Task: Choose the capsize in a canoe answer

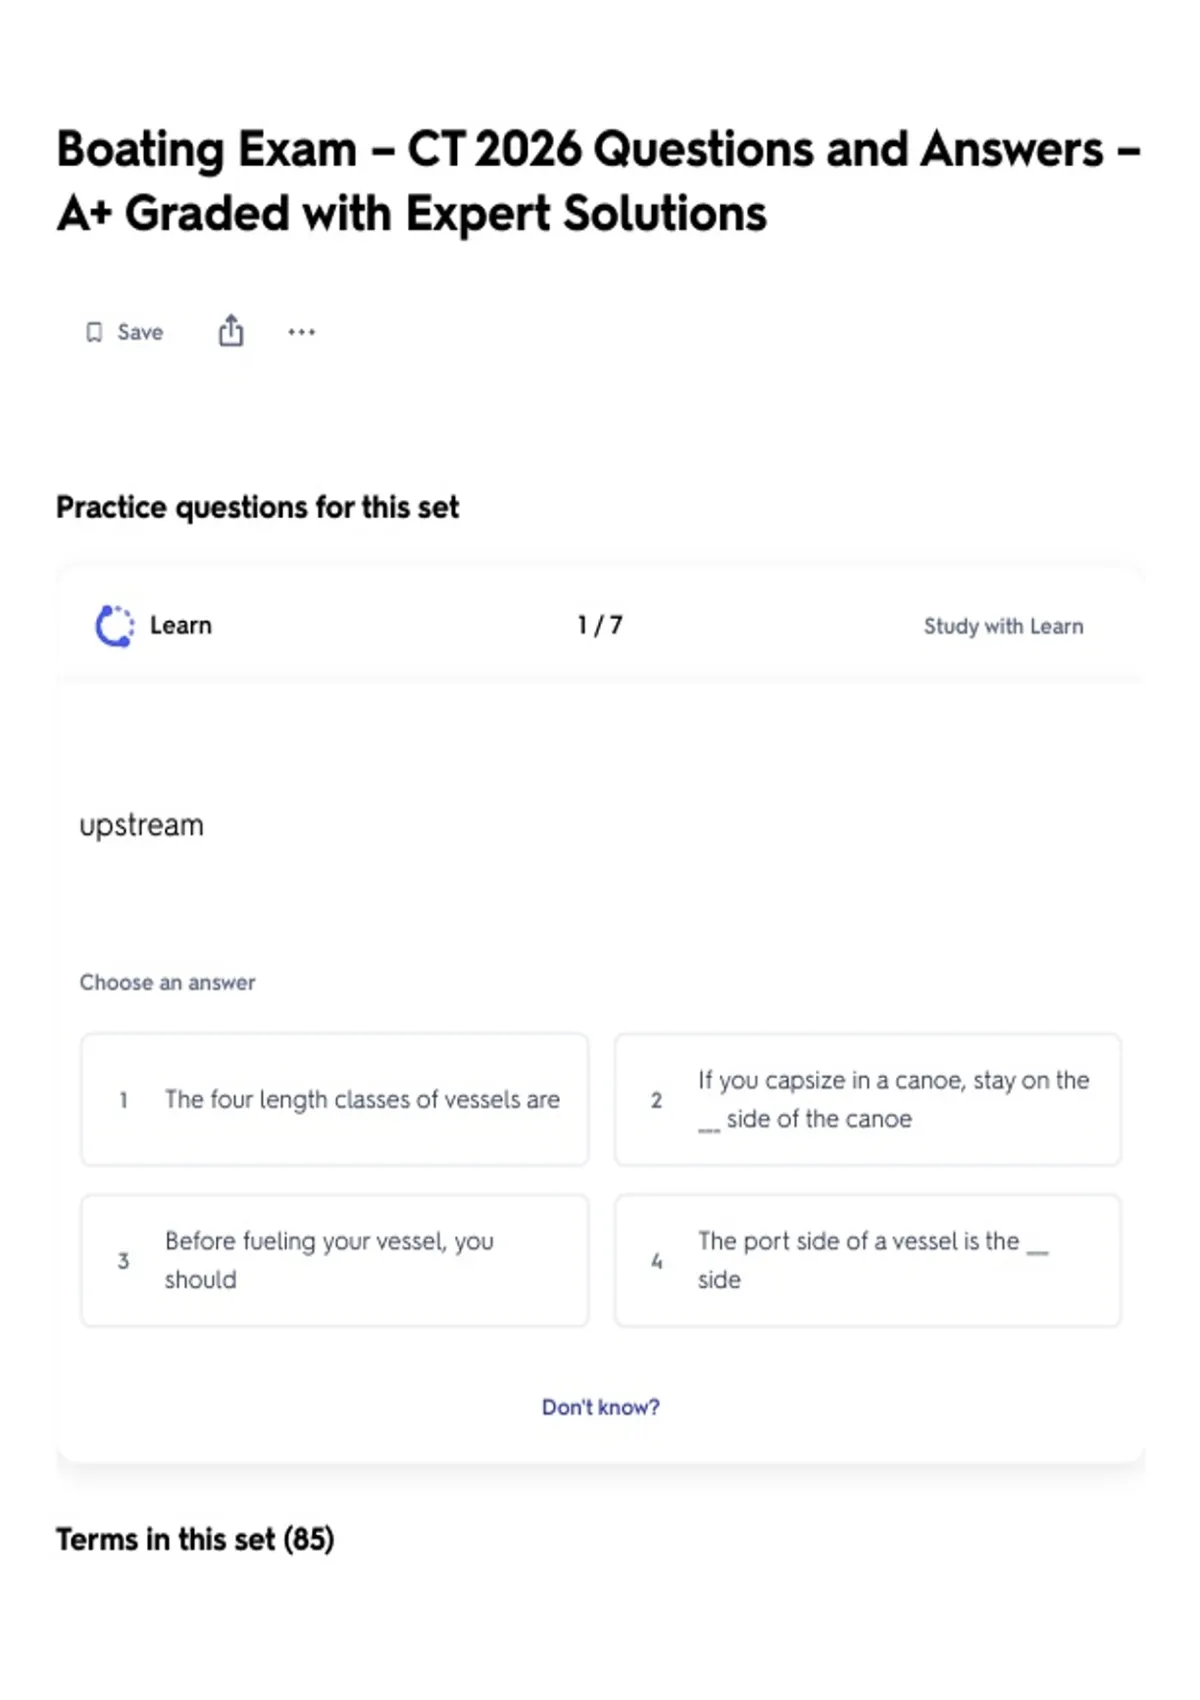Action: pyautogui.click(x=868, y=1099)
